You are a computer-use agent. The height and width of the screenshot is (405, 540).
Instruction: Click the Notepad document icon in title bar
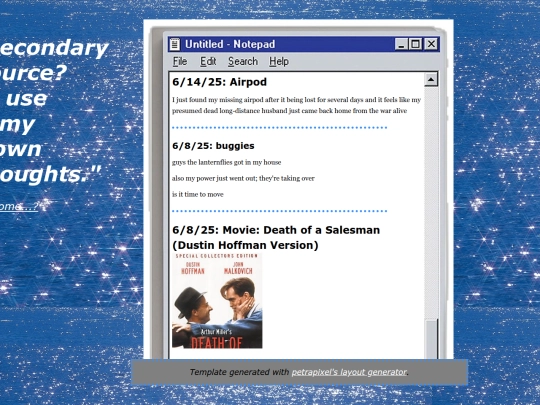175,44
